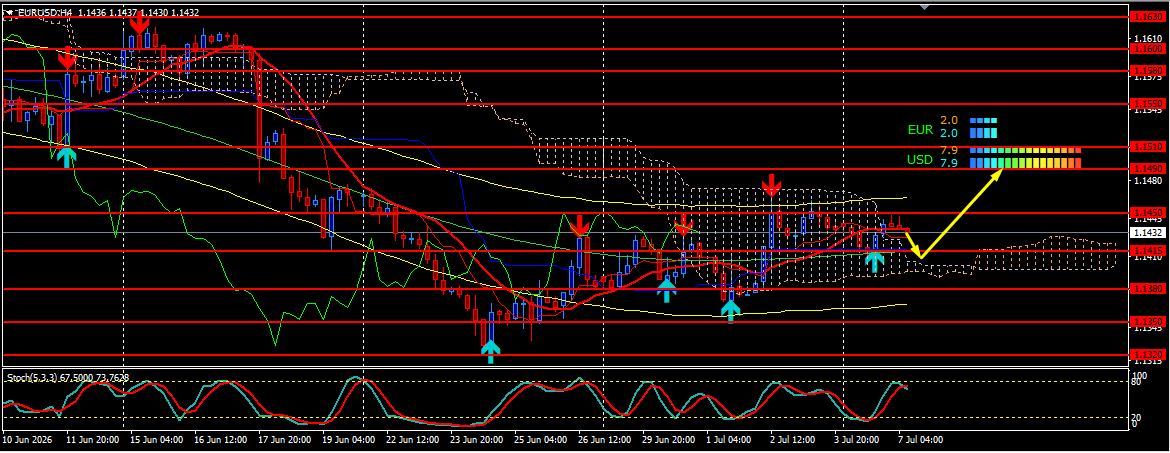Select the 1.1320 red price level label
This screenshot has width=1170, height=453.
[x=1148, y=354]
